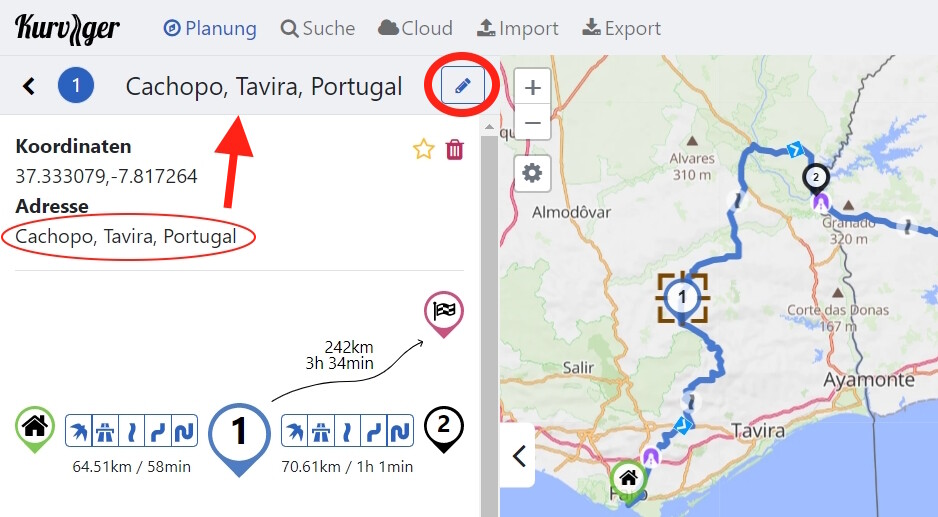Open the Cloud menu
The image size is (938, 517).
[x=415, y=28]
